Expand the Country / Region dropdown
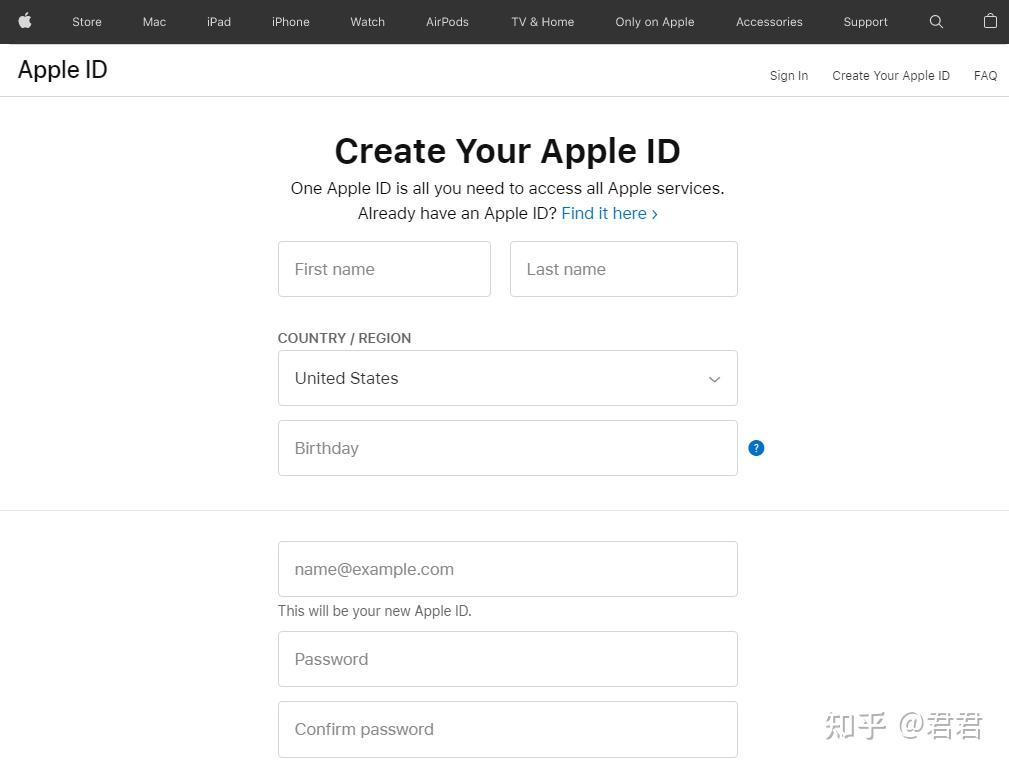1009x767 pixels. click(x=713, y=378)
